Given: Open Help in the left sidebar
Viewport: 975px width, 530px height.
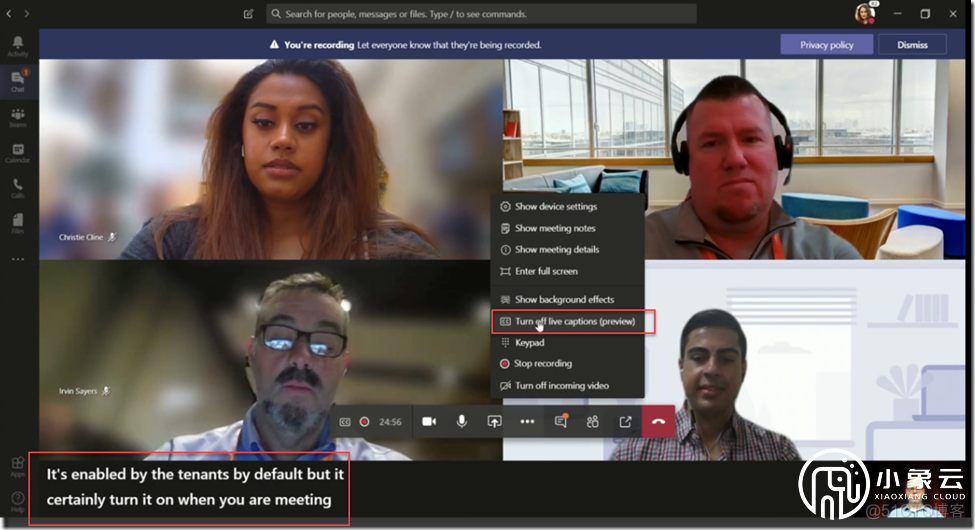Looking at the screenshot, I should 17,501.
